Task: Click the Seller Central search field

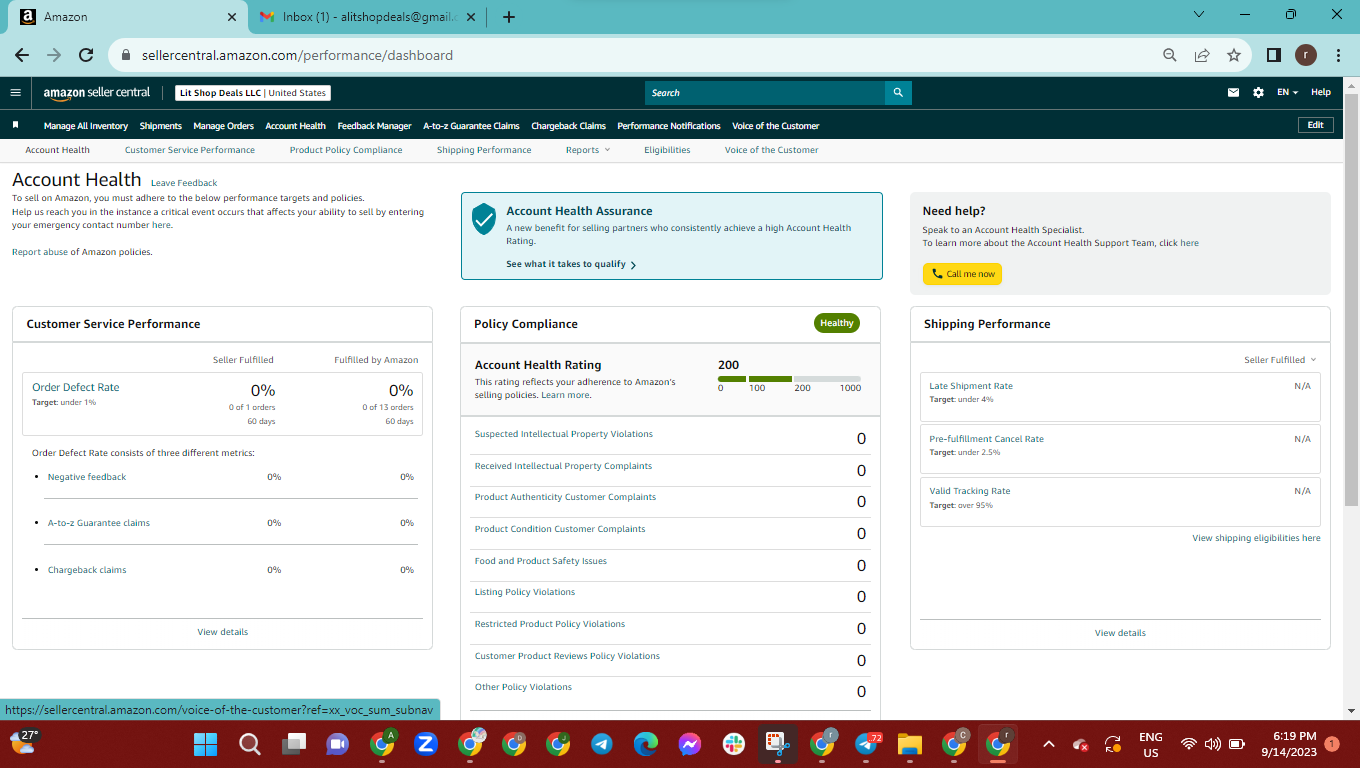Action: (765, 93)
